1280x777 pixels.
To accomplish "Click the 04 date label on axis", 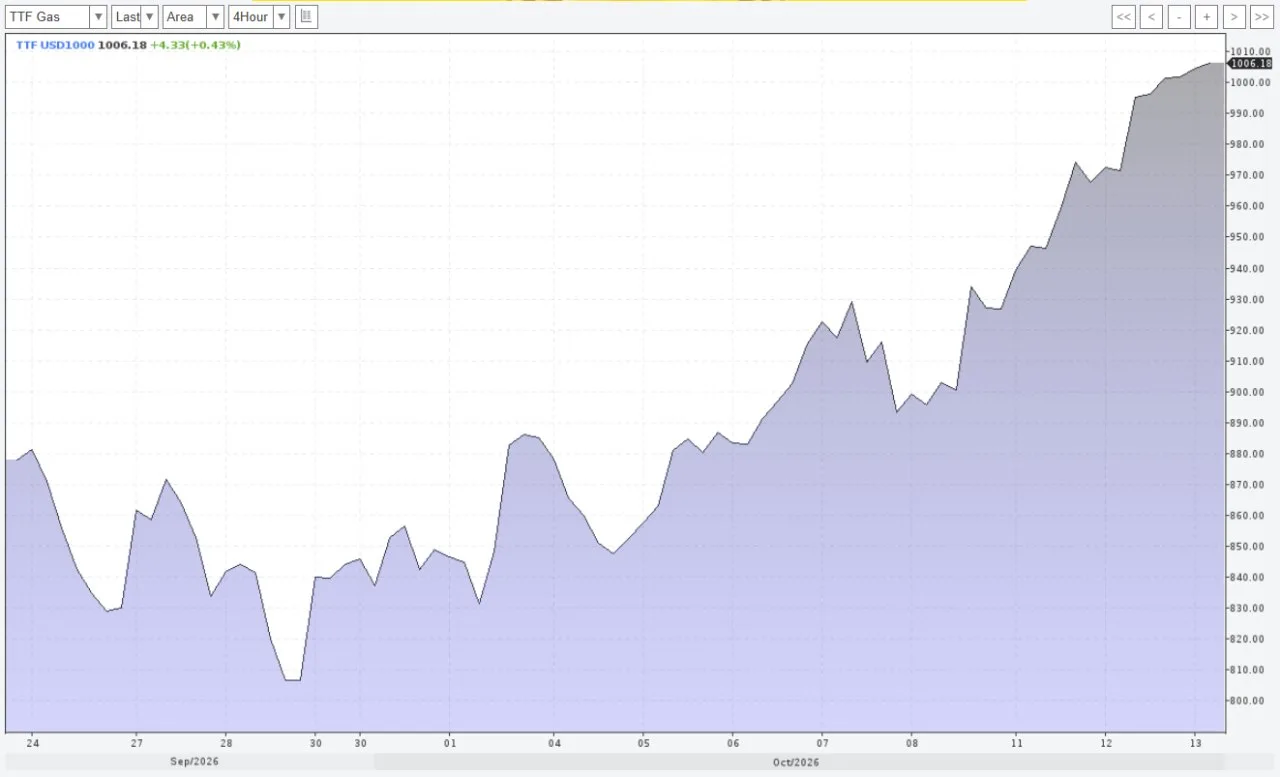I will pos(555,743).
